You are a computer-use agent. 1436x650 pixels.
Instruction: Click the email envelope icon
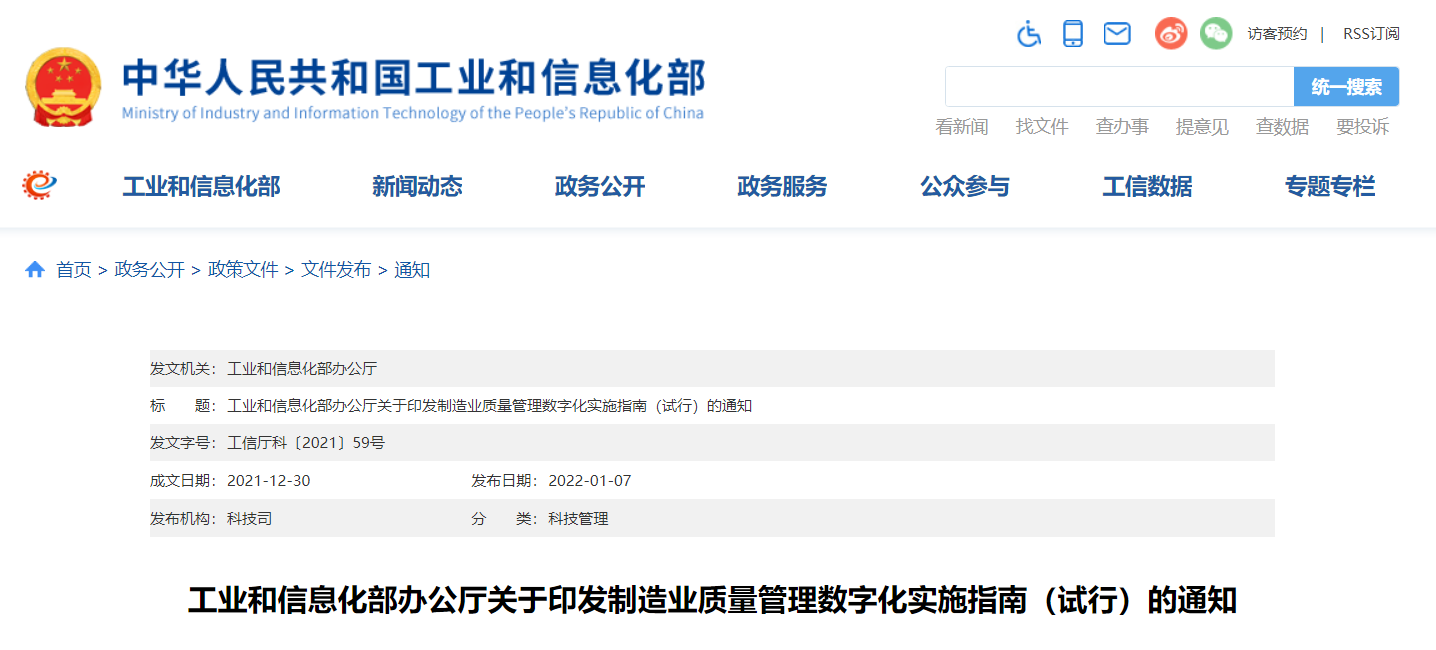(1117, 33)
